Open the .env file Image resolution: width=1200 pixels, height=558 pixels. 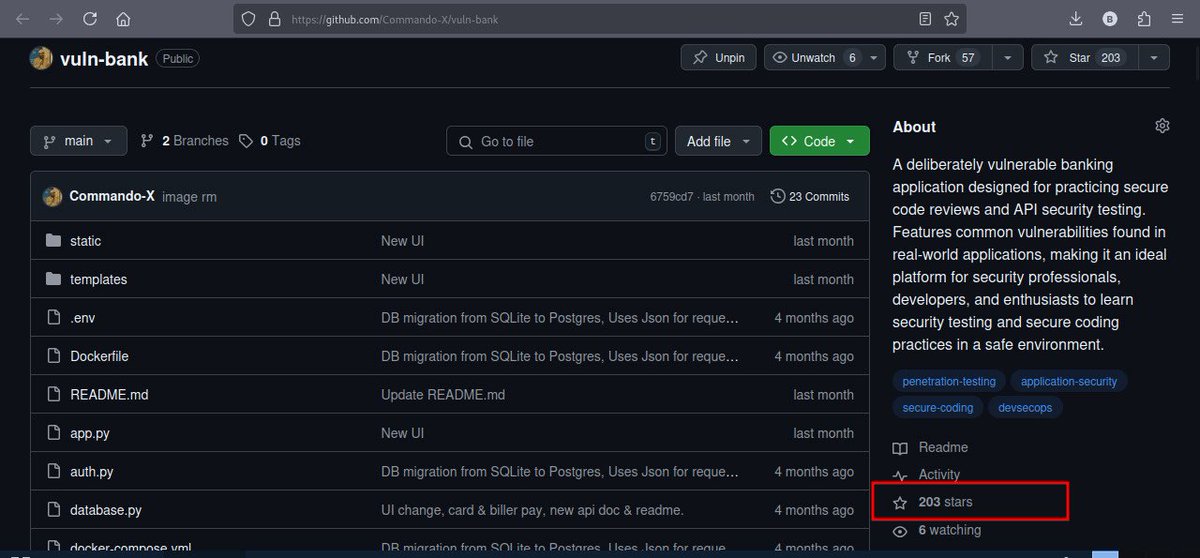point(82,318)
